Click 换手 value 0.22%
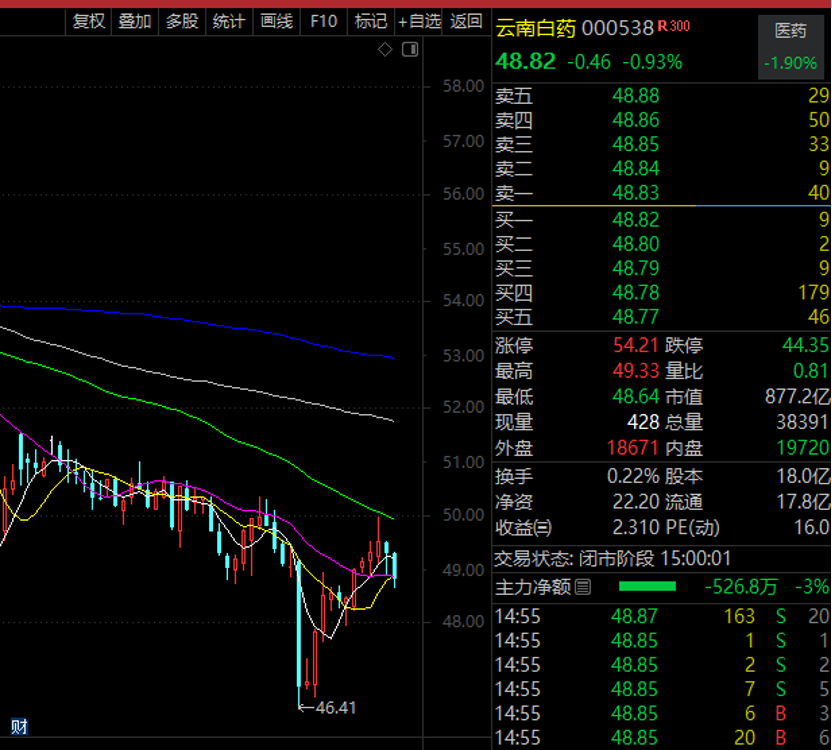This screenshot has width=832, height=750. click(633, 476)
